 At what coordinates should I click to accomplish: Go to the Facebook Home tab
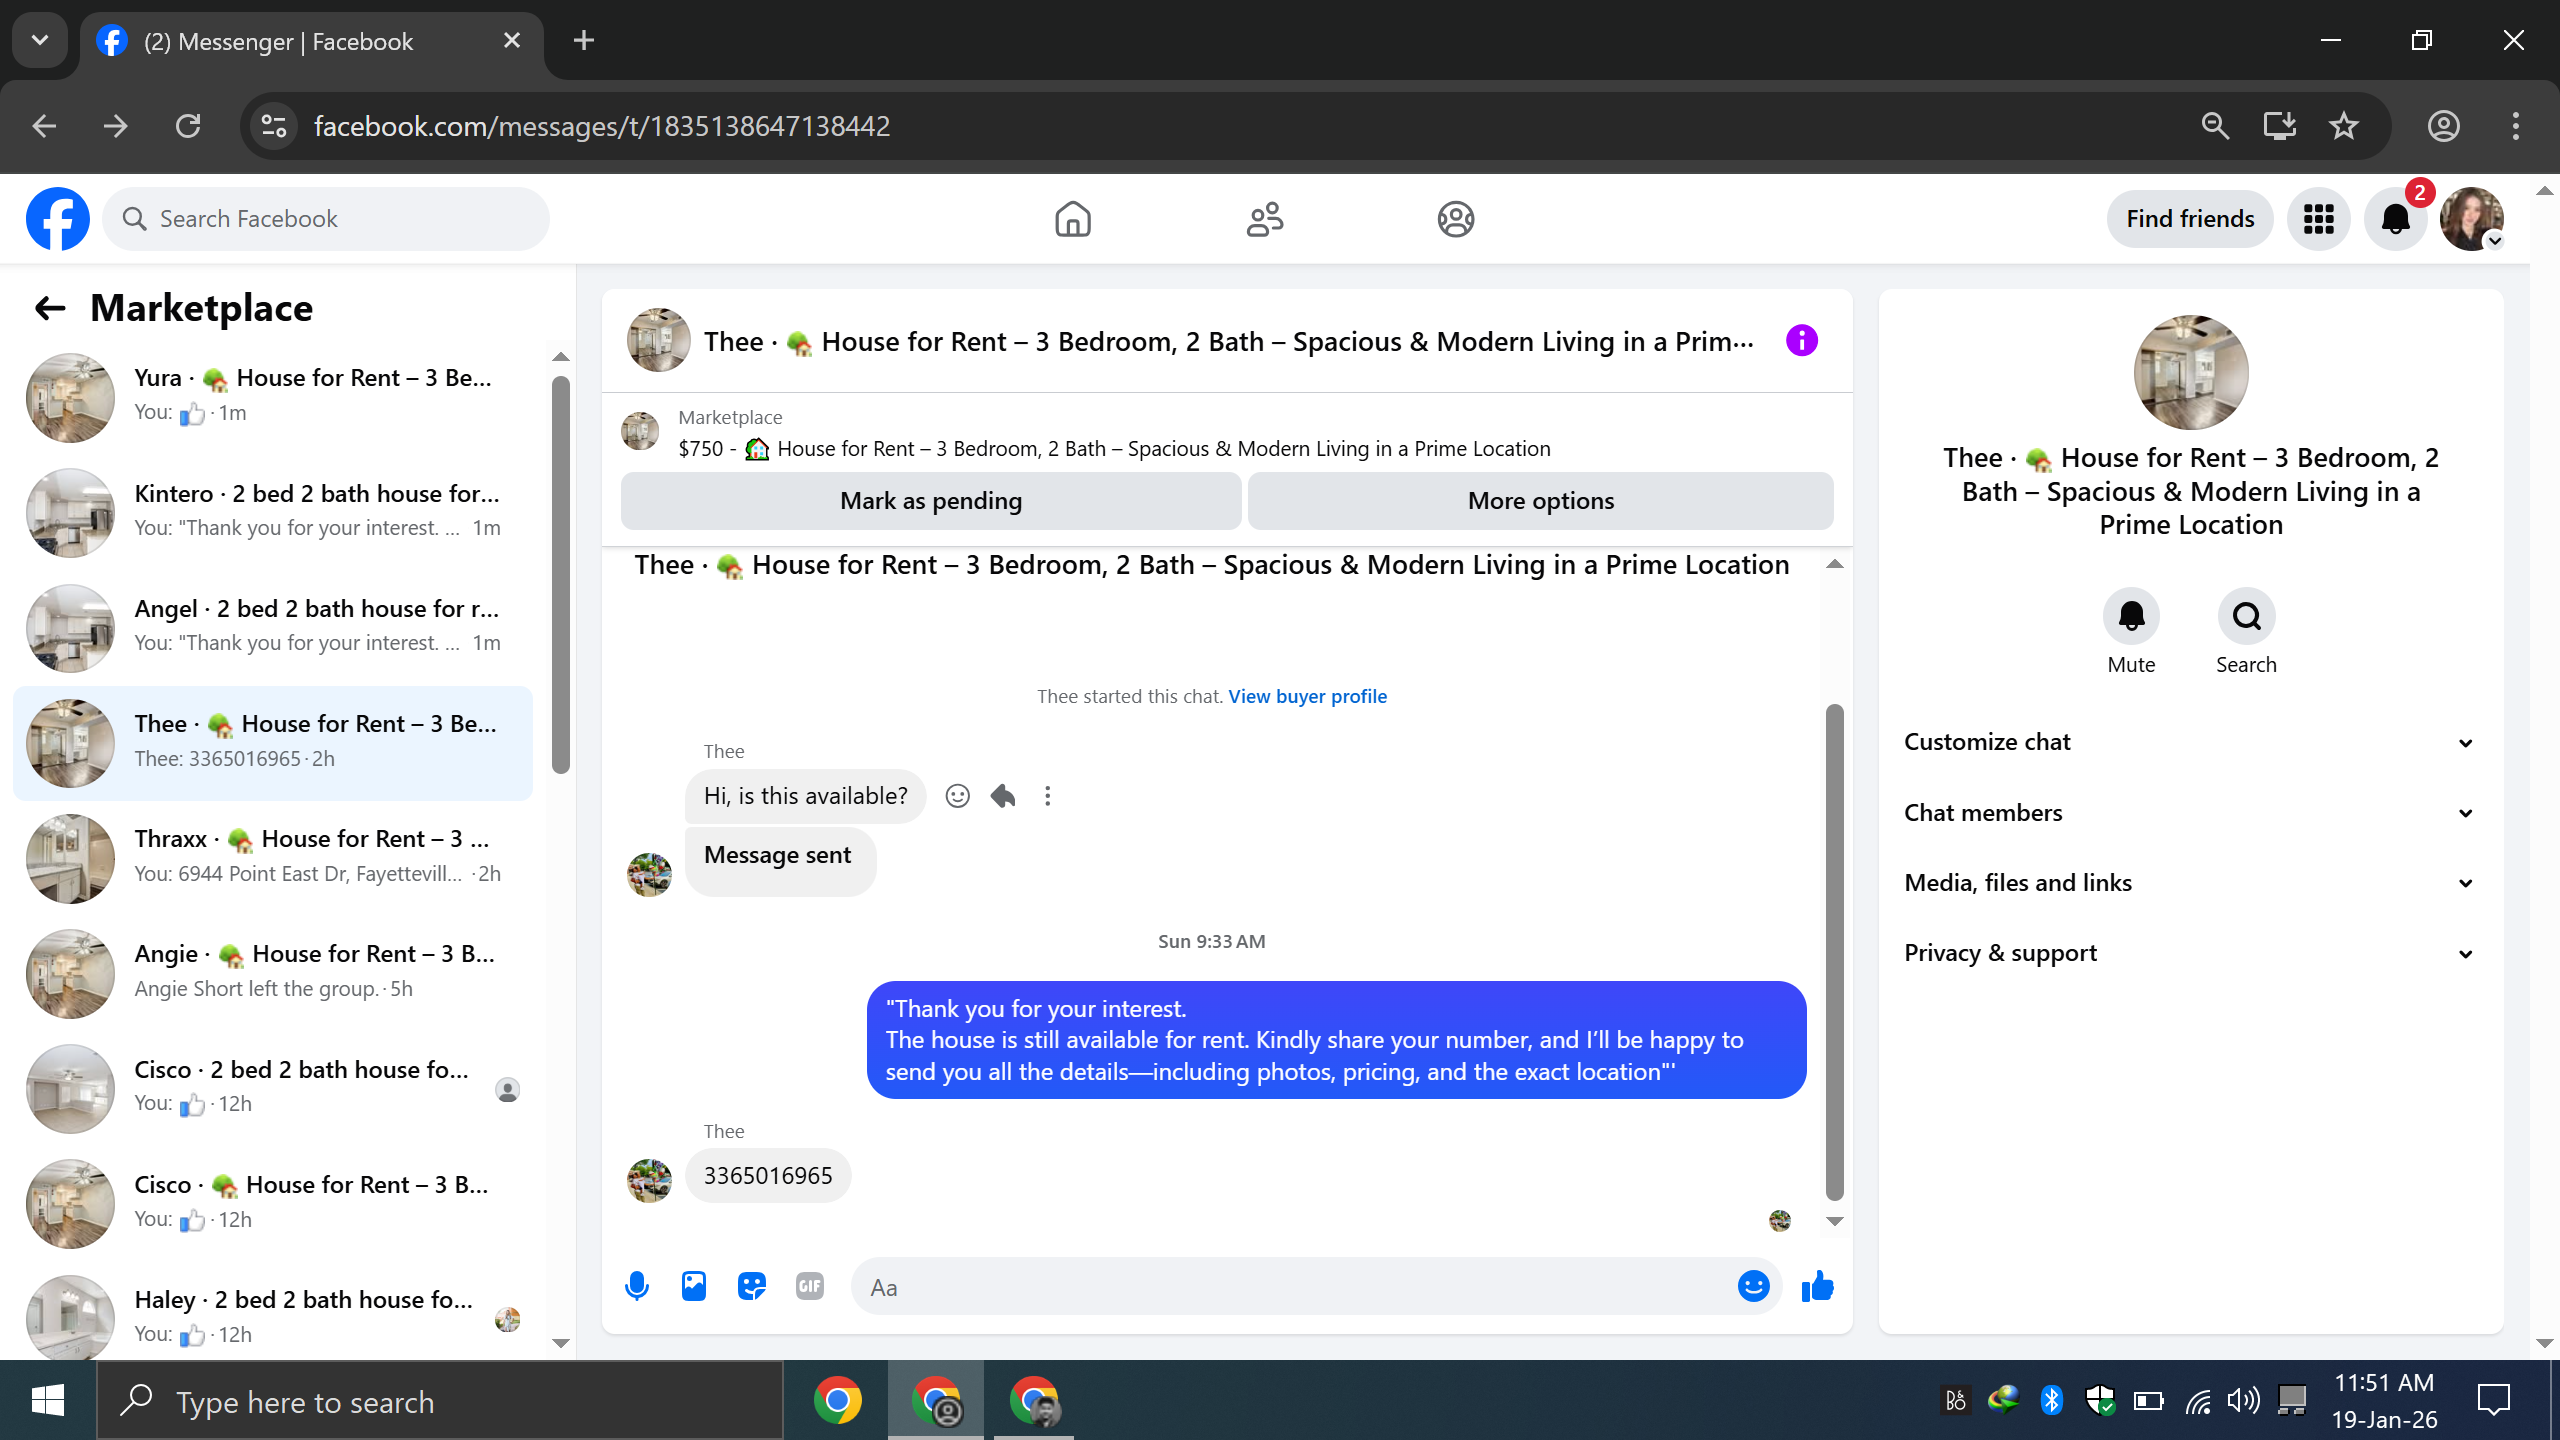click(x=1072, y=219)
